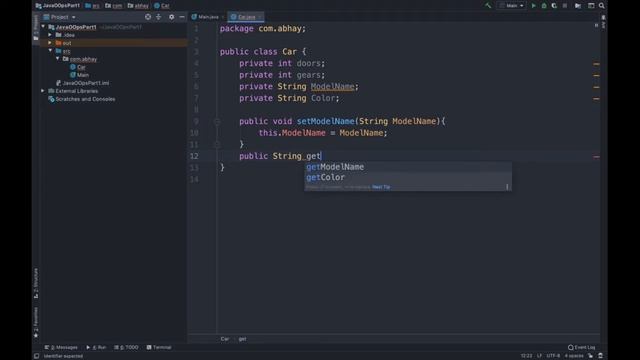Open the completion popup options dots
This screenshot has height=360, width=640.
click(507, 187)
